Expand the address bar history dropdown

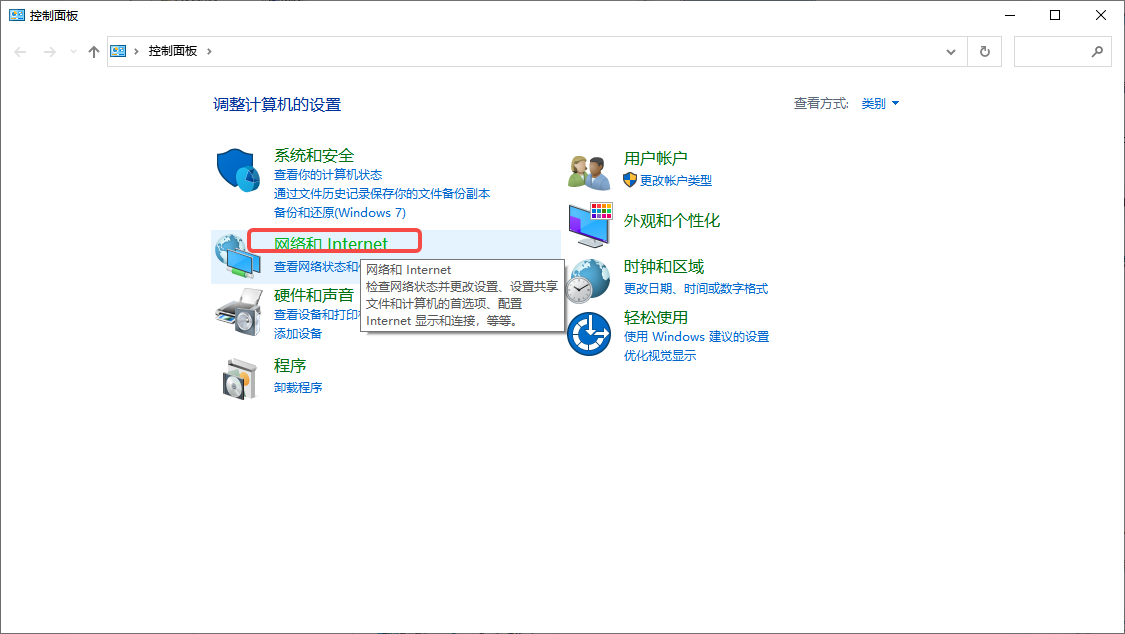(951, 52)
